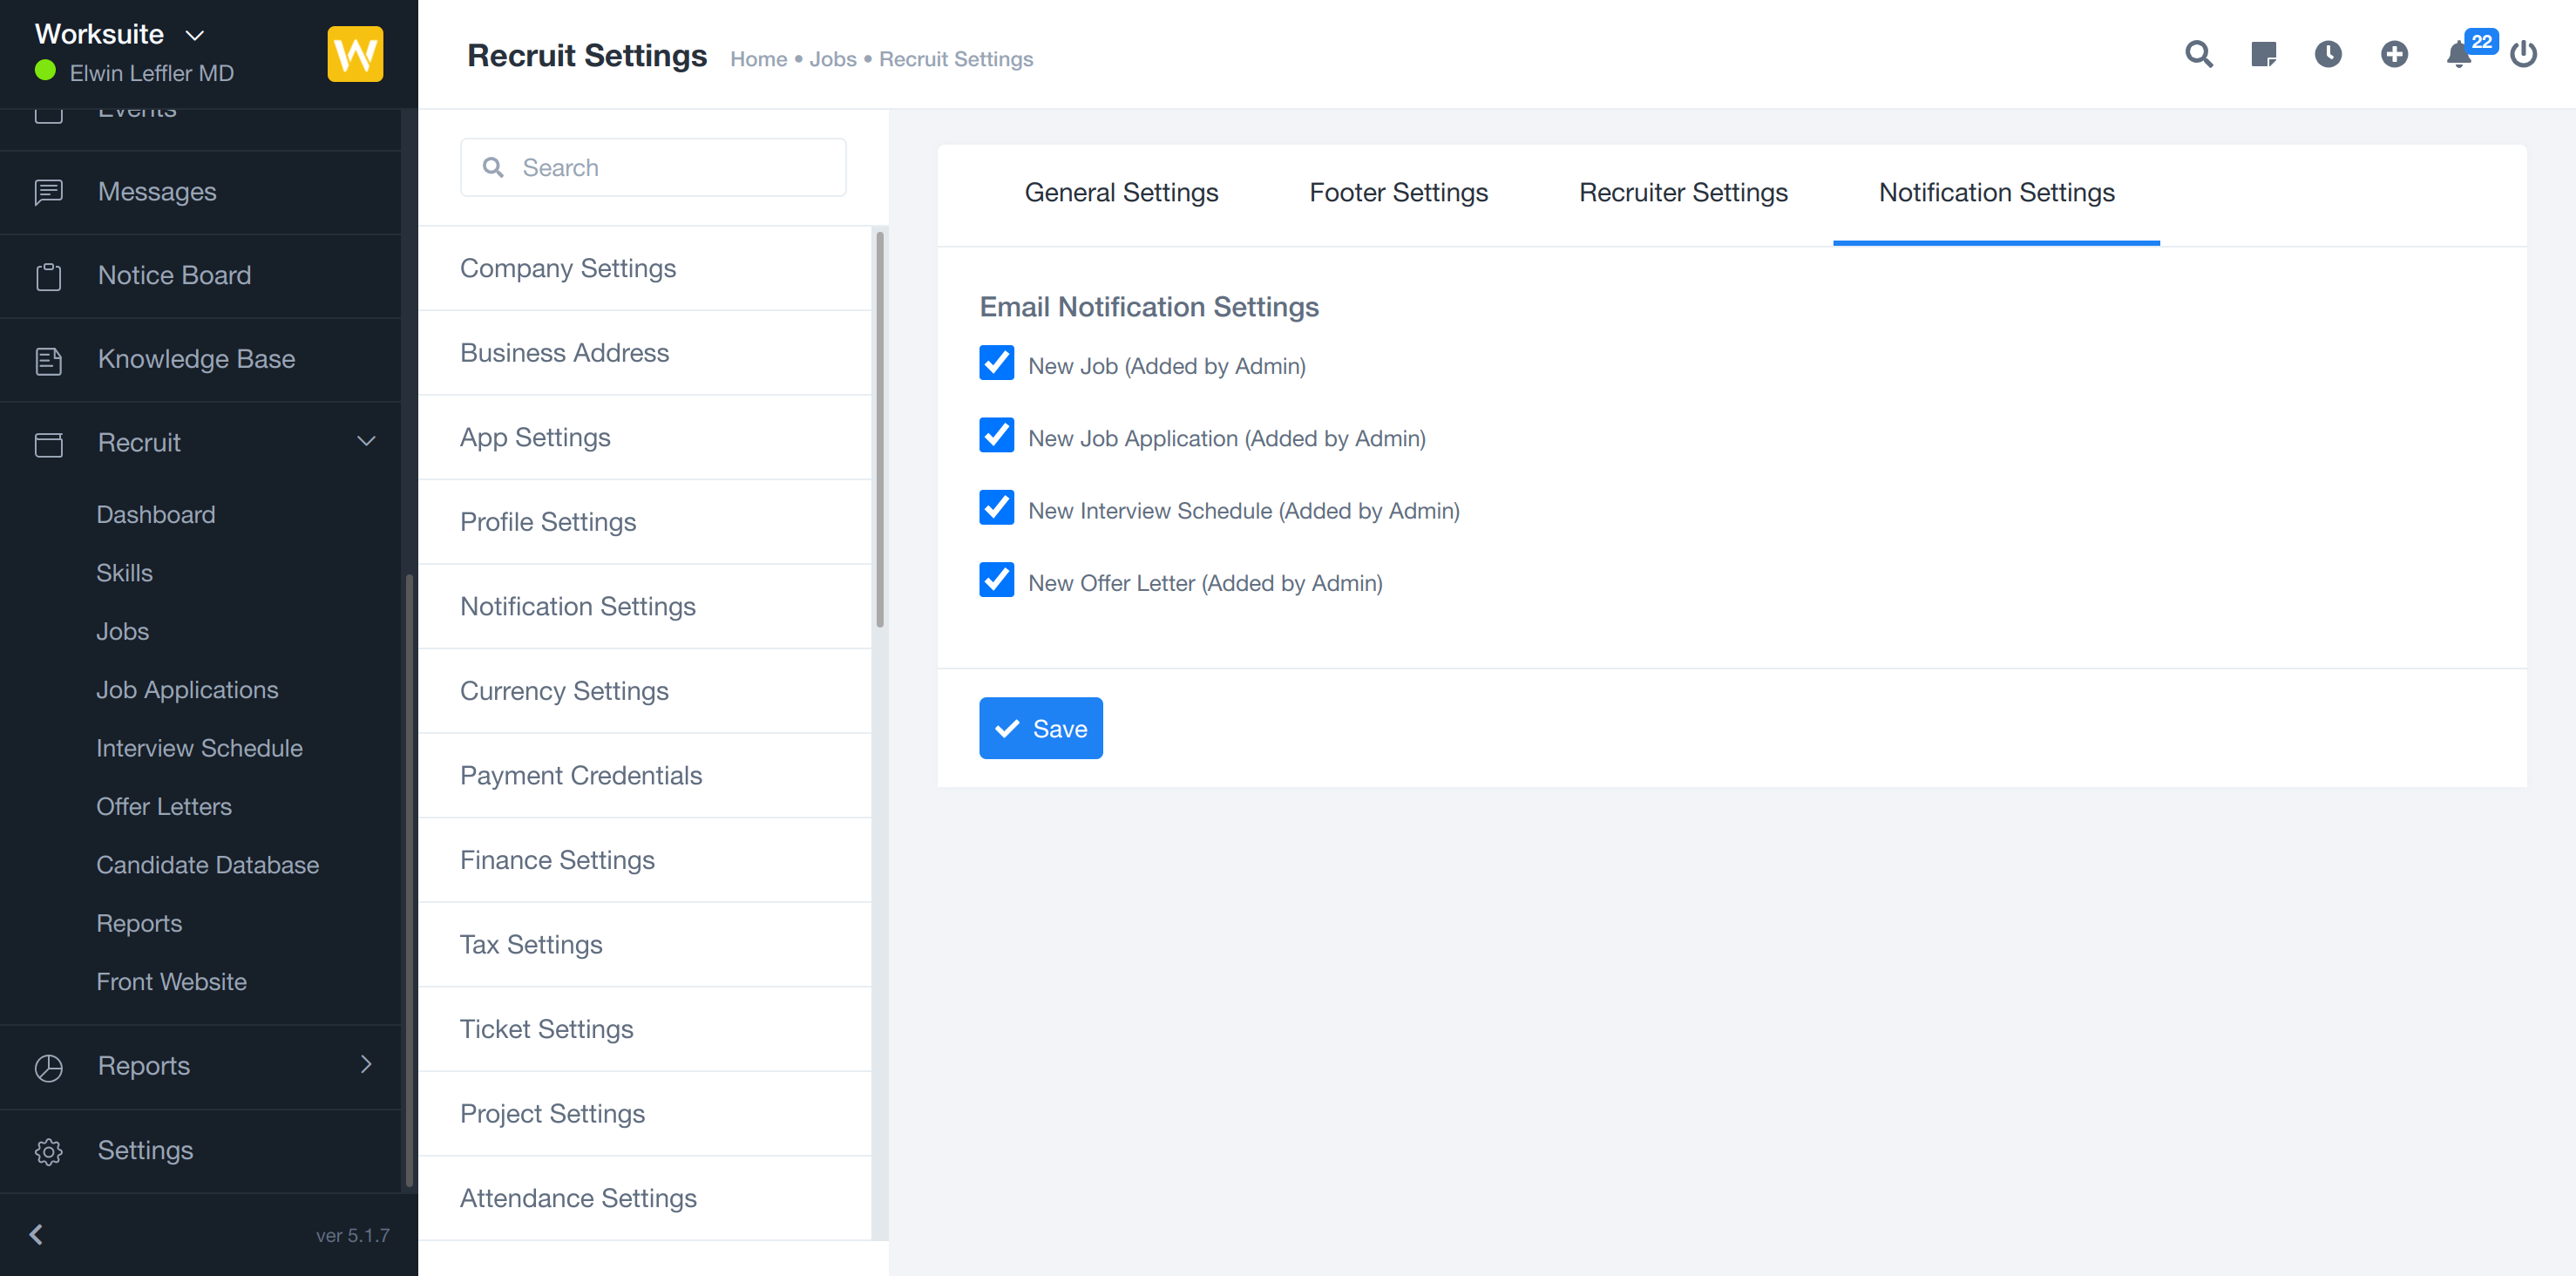Open the sticky notes icon

[2263, 54]
